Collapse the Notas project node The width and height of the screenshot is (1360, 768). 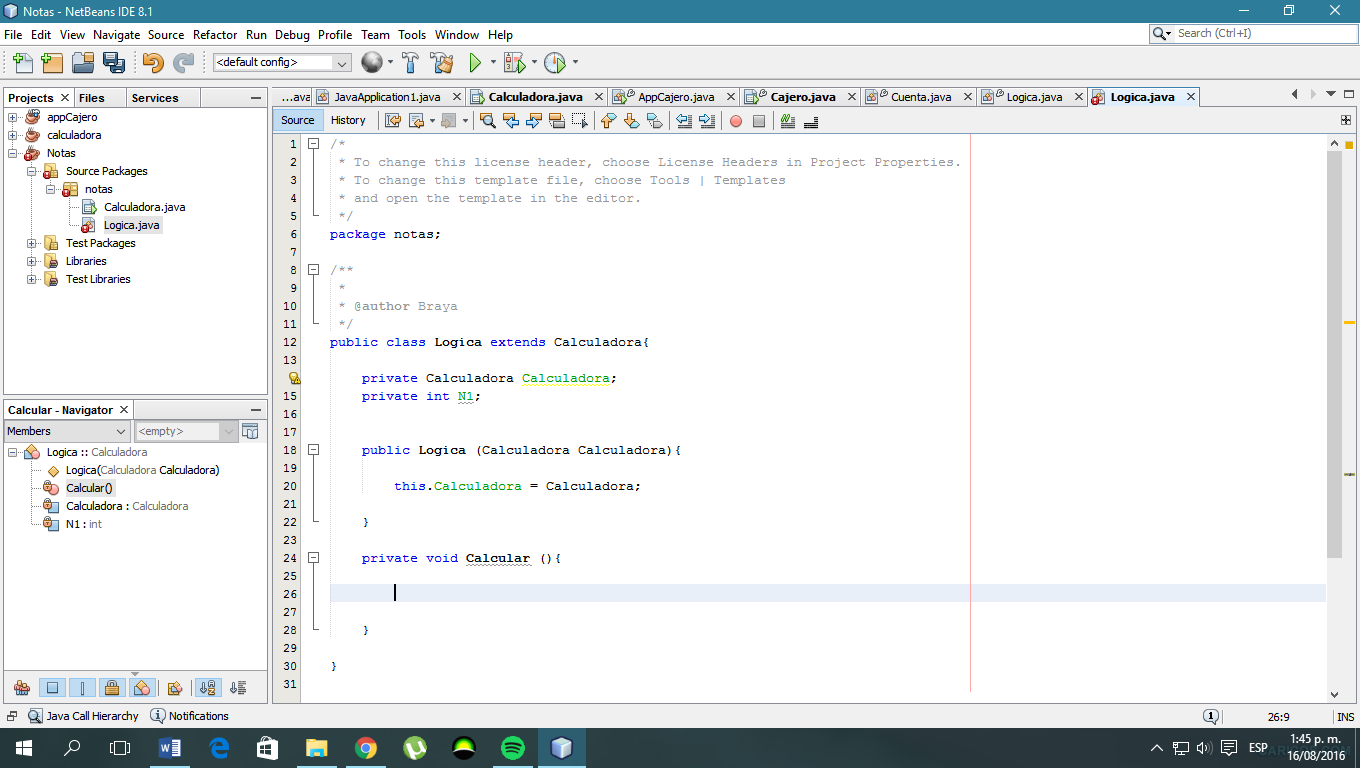[13, 153]
